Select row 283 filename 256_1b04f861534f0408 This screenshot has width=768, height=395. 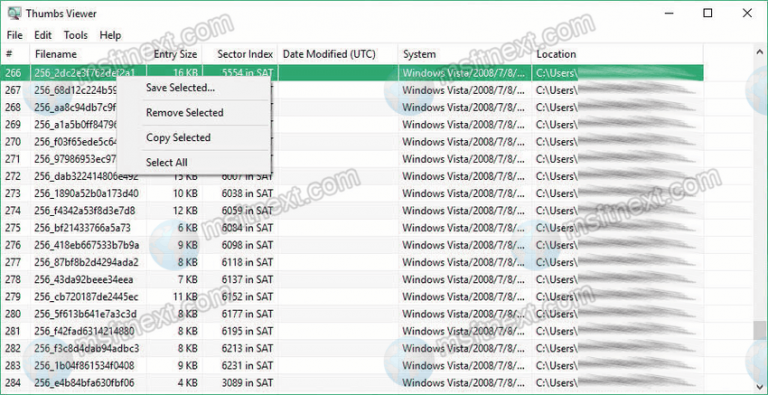pyautogui.click(x=84, y=366)
